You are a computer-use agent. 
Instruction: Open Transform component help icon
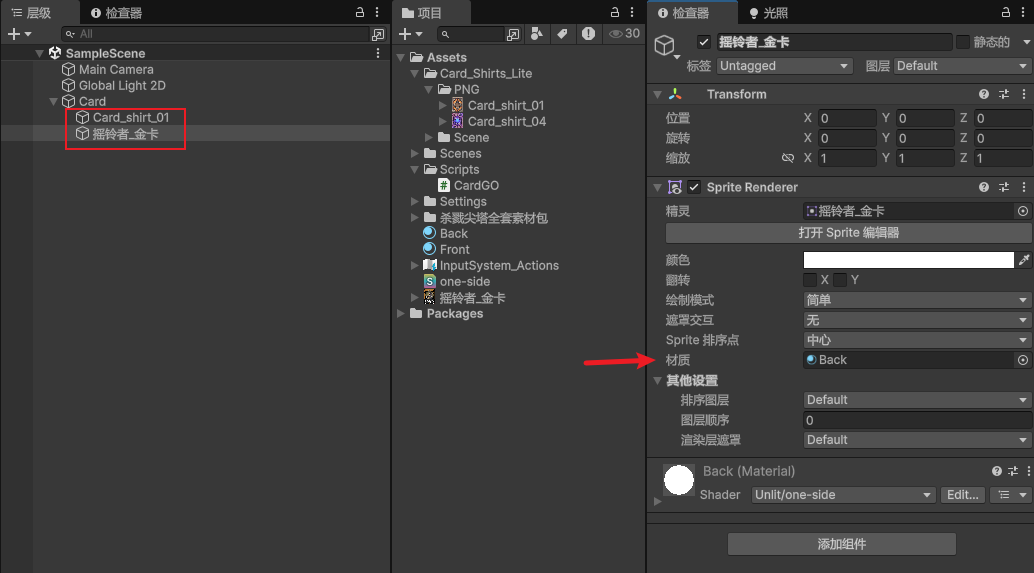pos(984,94)
